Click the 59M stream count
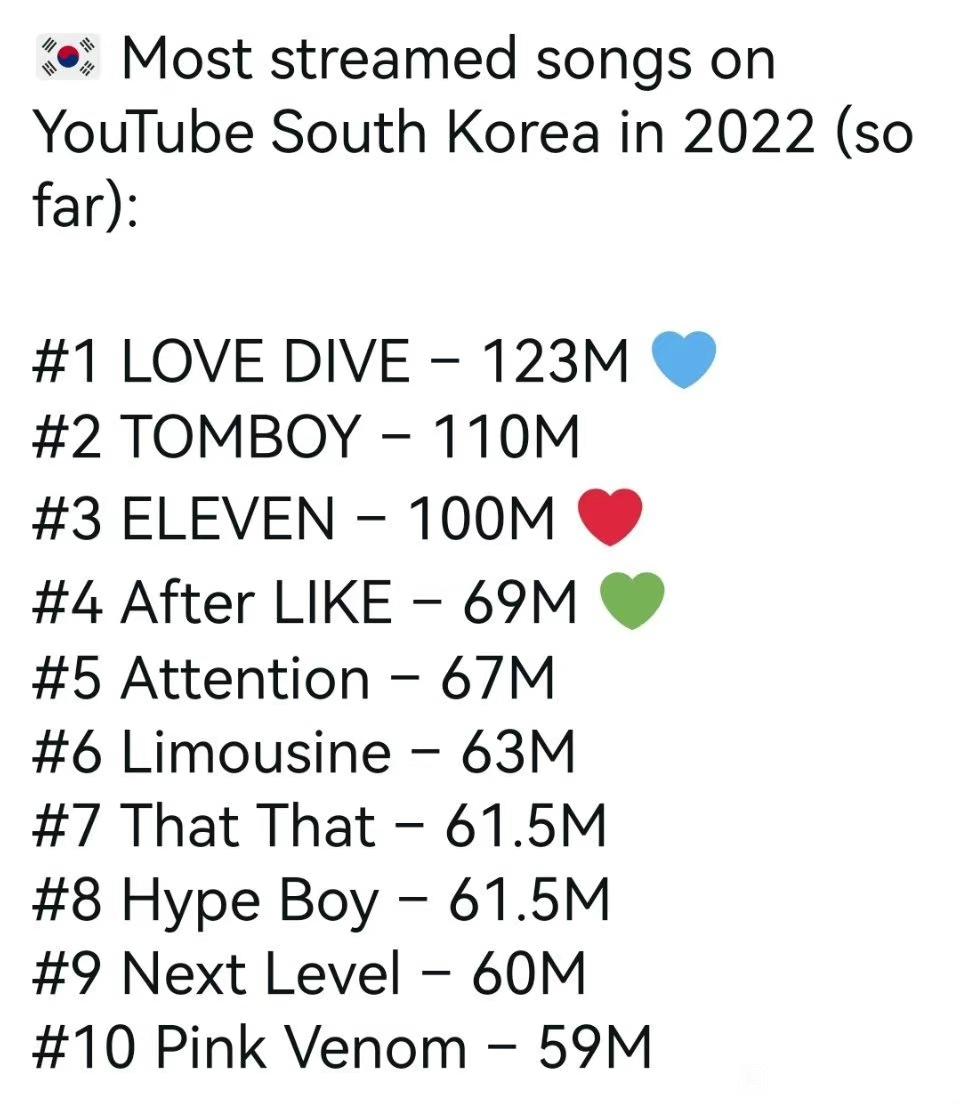 coord(596,1048)
